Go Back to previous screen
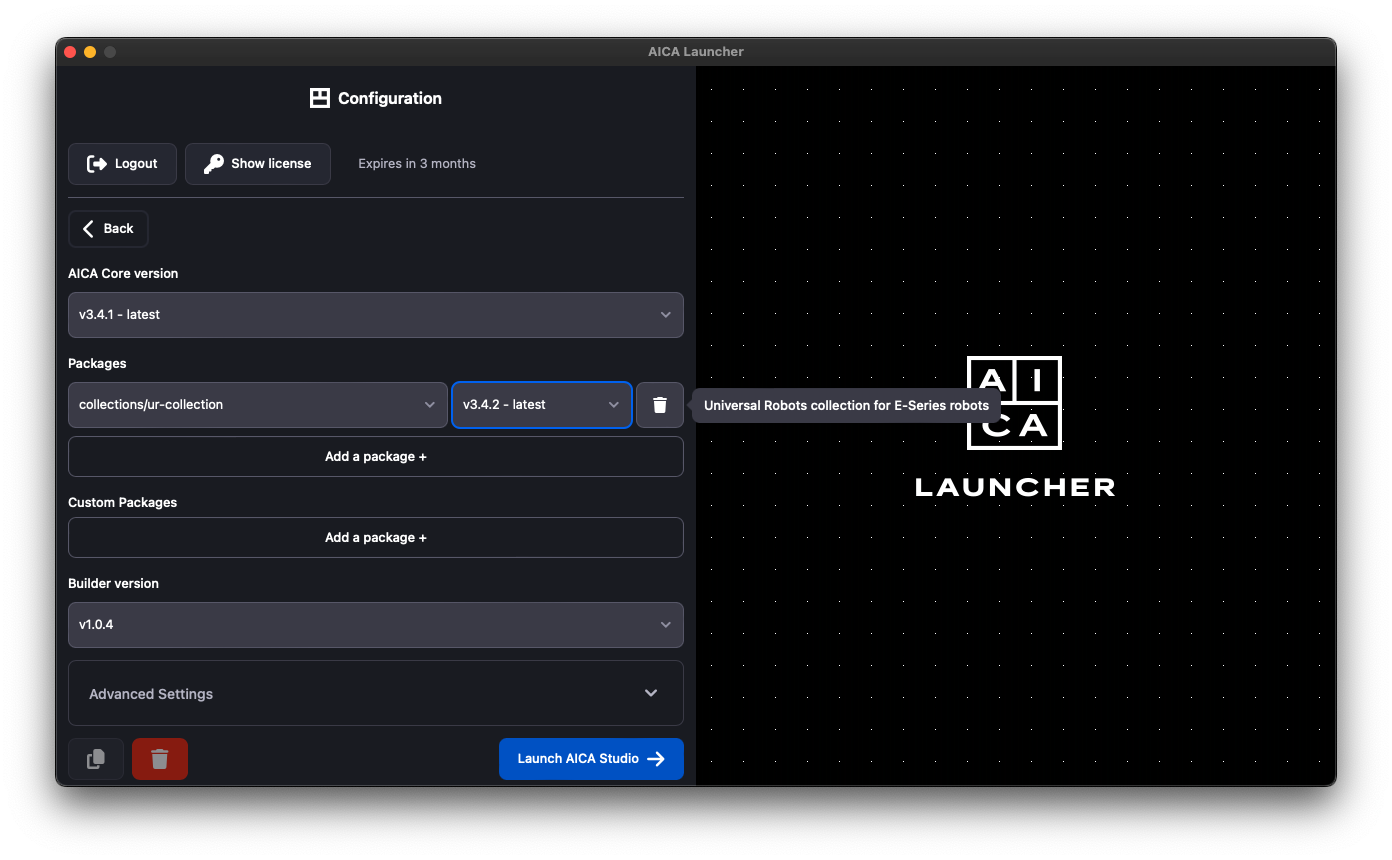This screenshot has width=1392, height=860. click(x=108, y=229)
